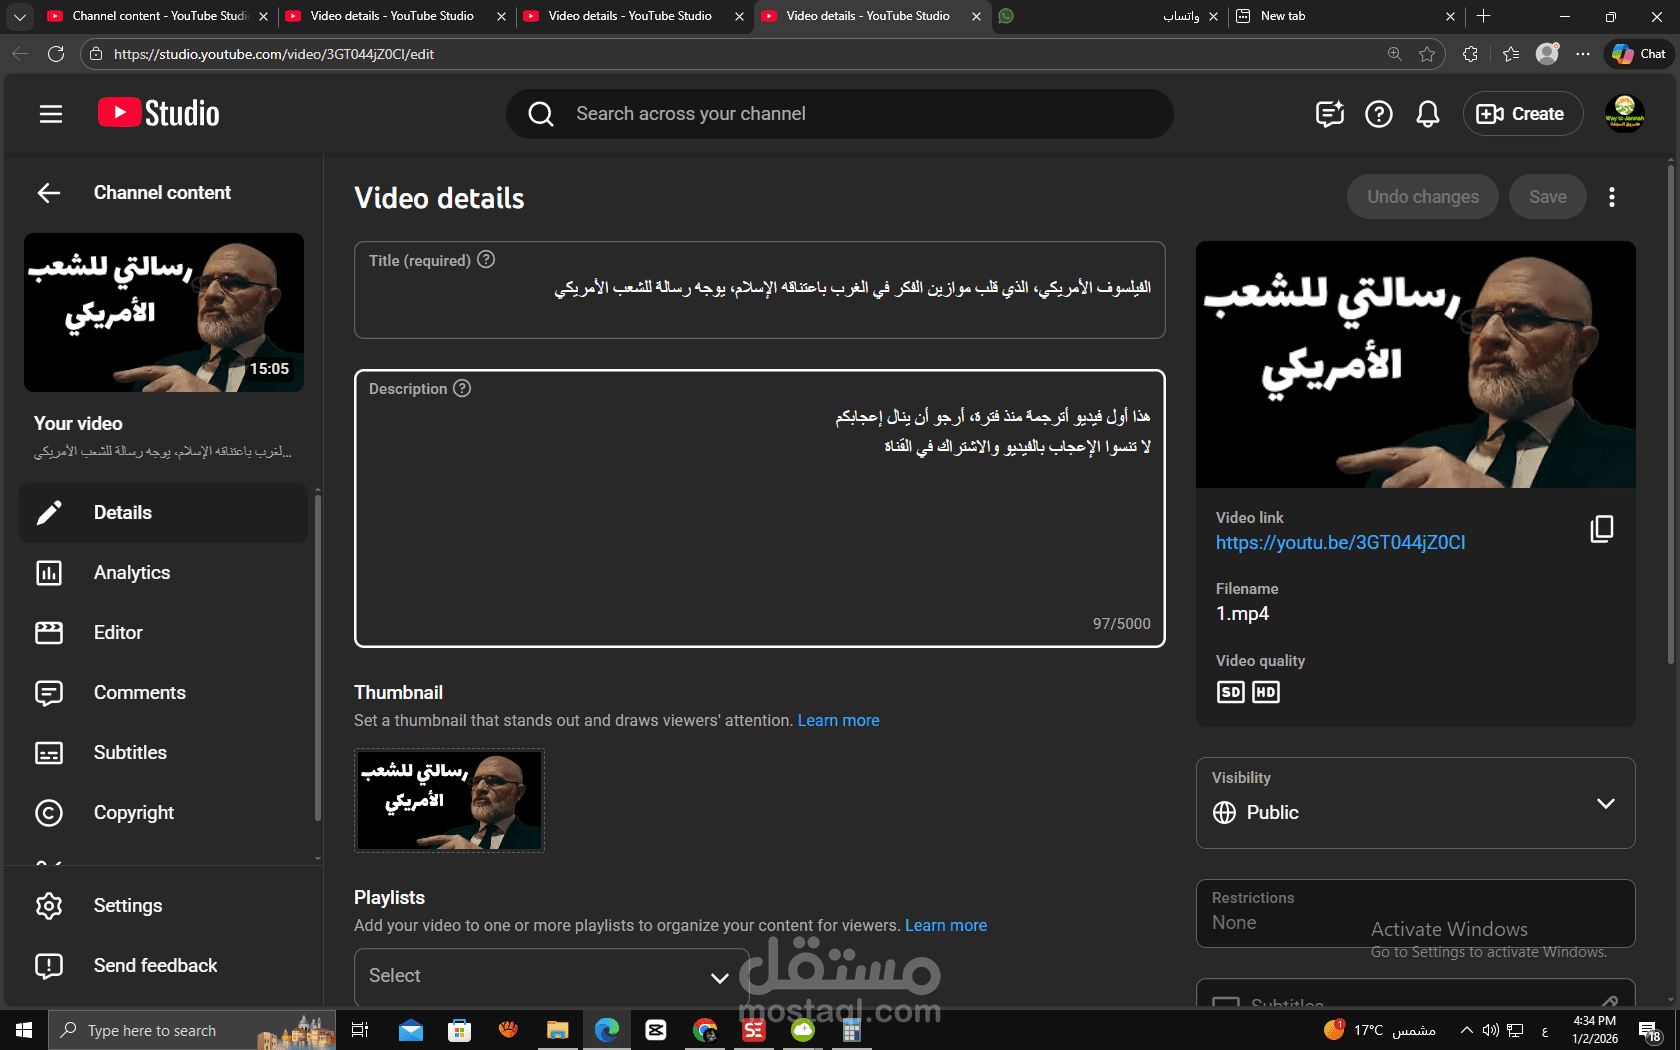Expand the Visibility dropdown showing Public
Viewport: 1680px width, 1050px height.
click(1607, 803)
